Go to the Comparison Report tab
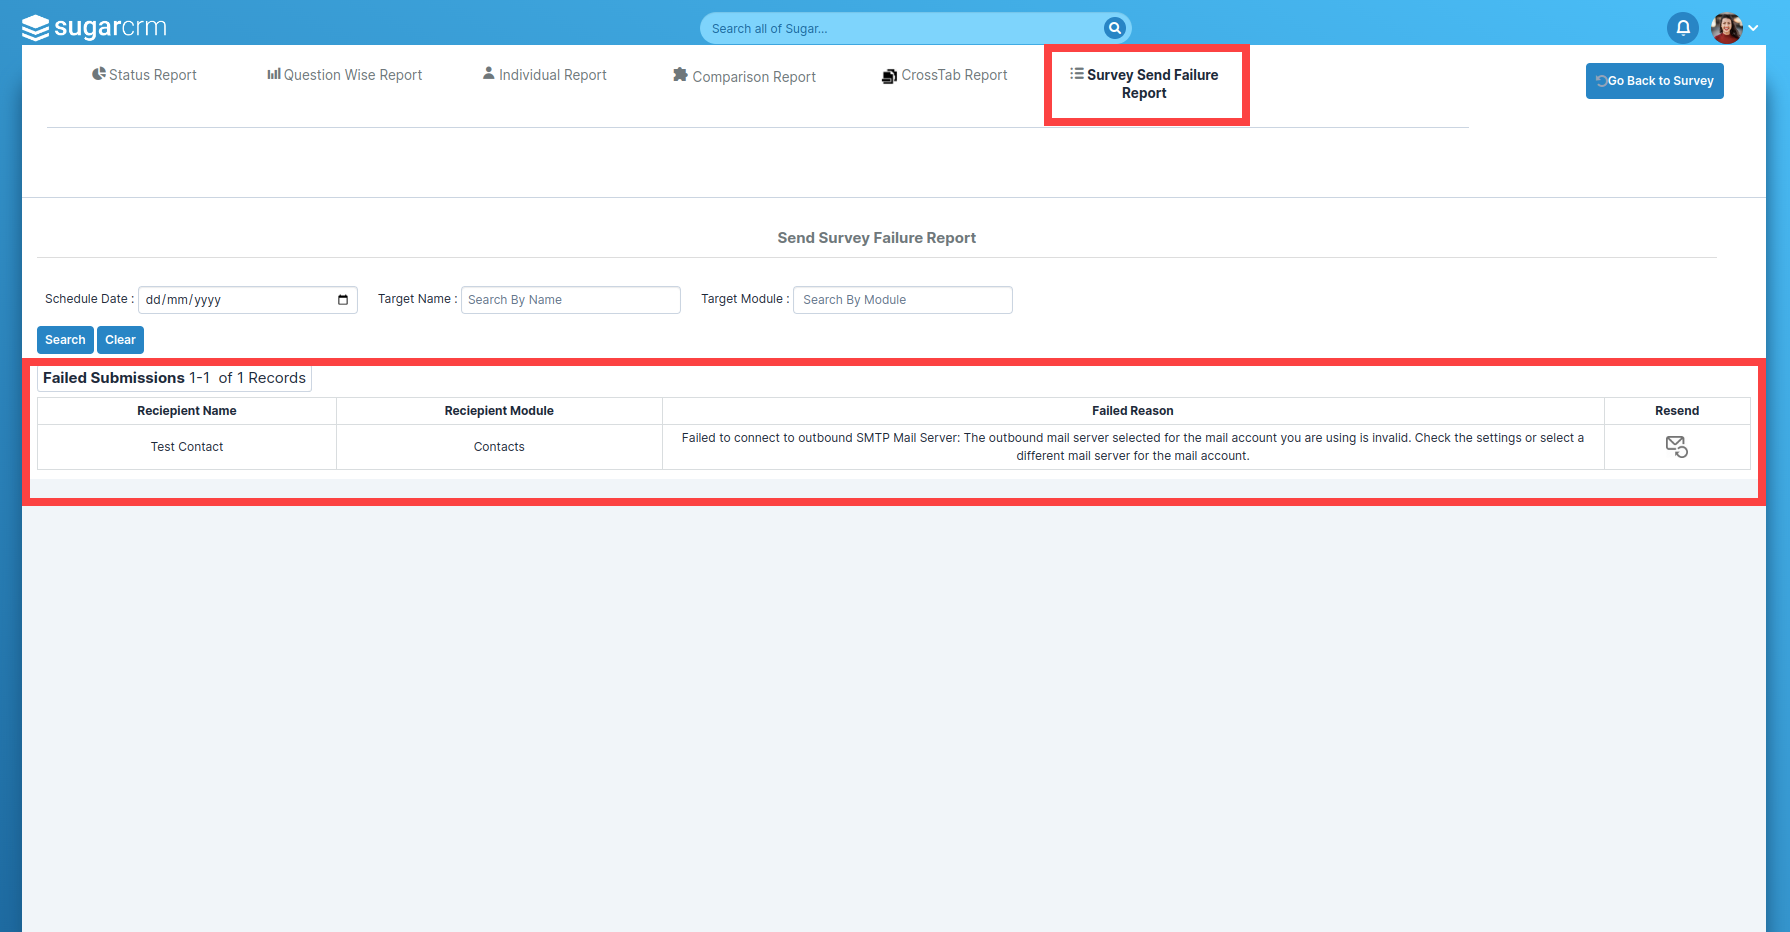 745,77
